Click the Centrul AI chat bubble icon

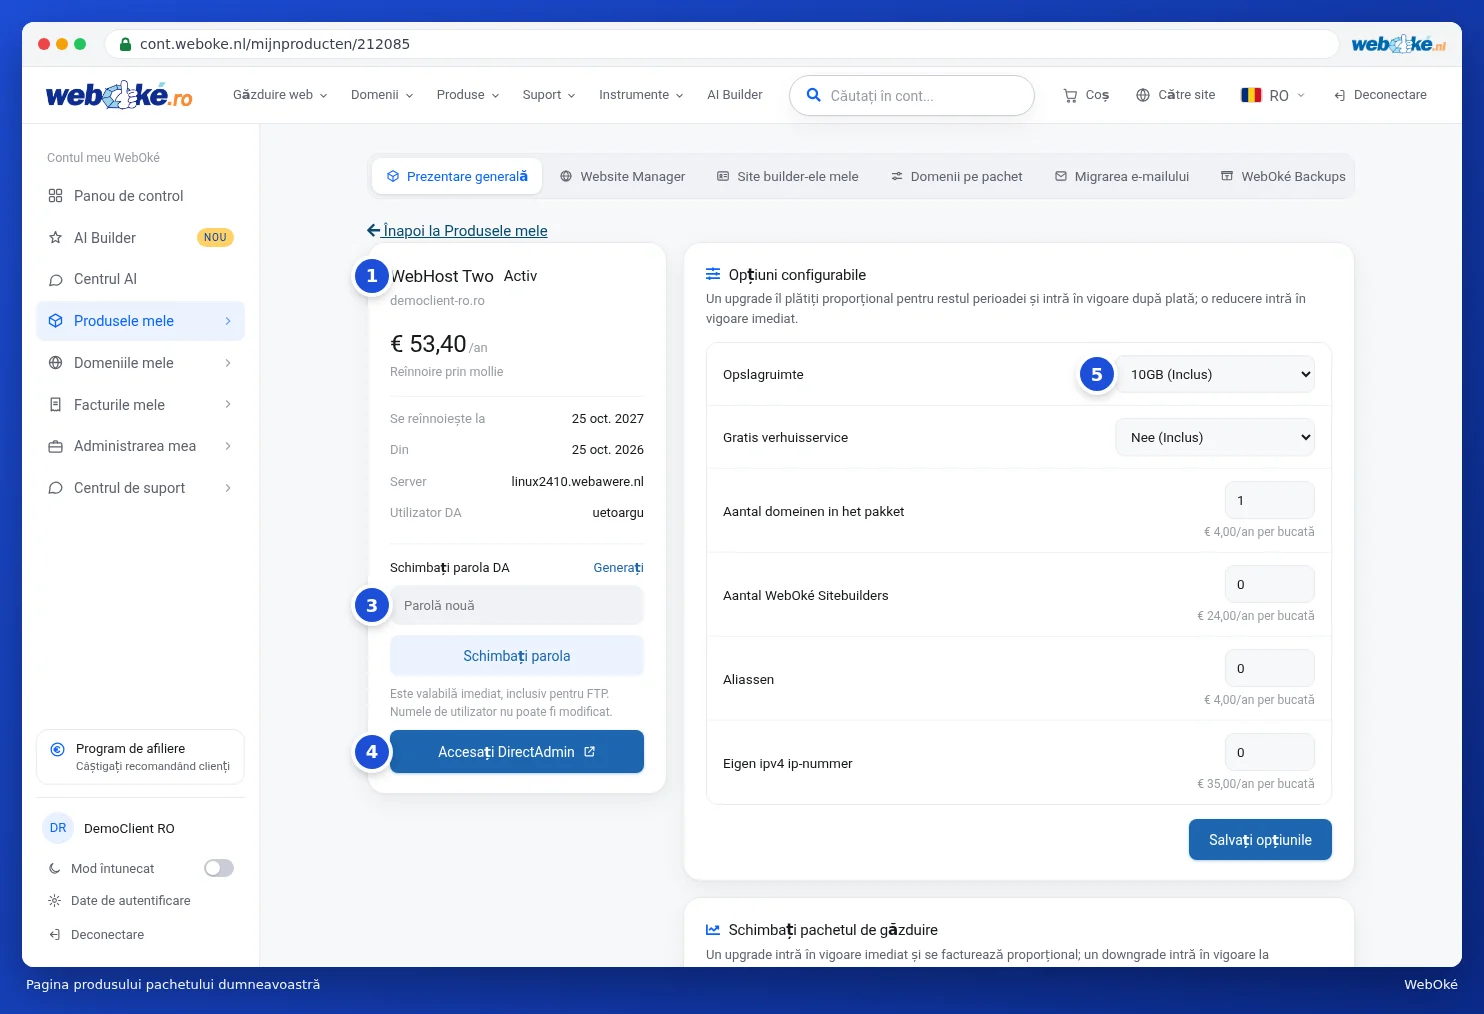point(56,279)
